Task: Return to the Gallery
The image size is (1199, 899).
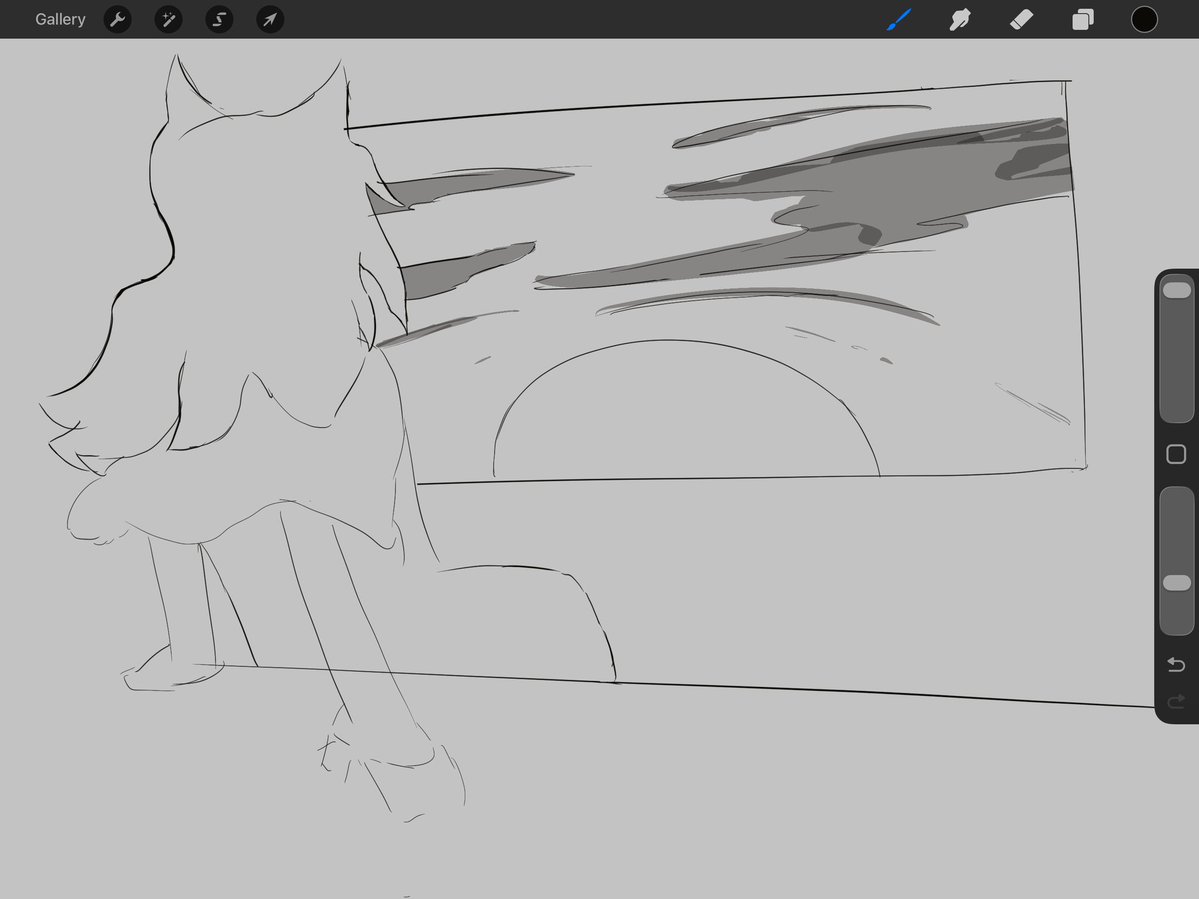Action: tap(60, 19)
